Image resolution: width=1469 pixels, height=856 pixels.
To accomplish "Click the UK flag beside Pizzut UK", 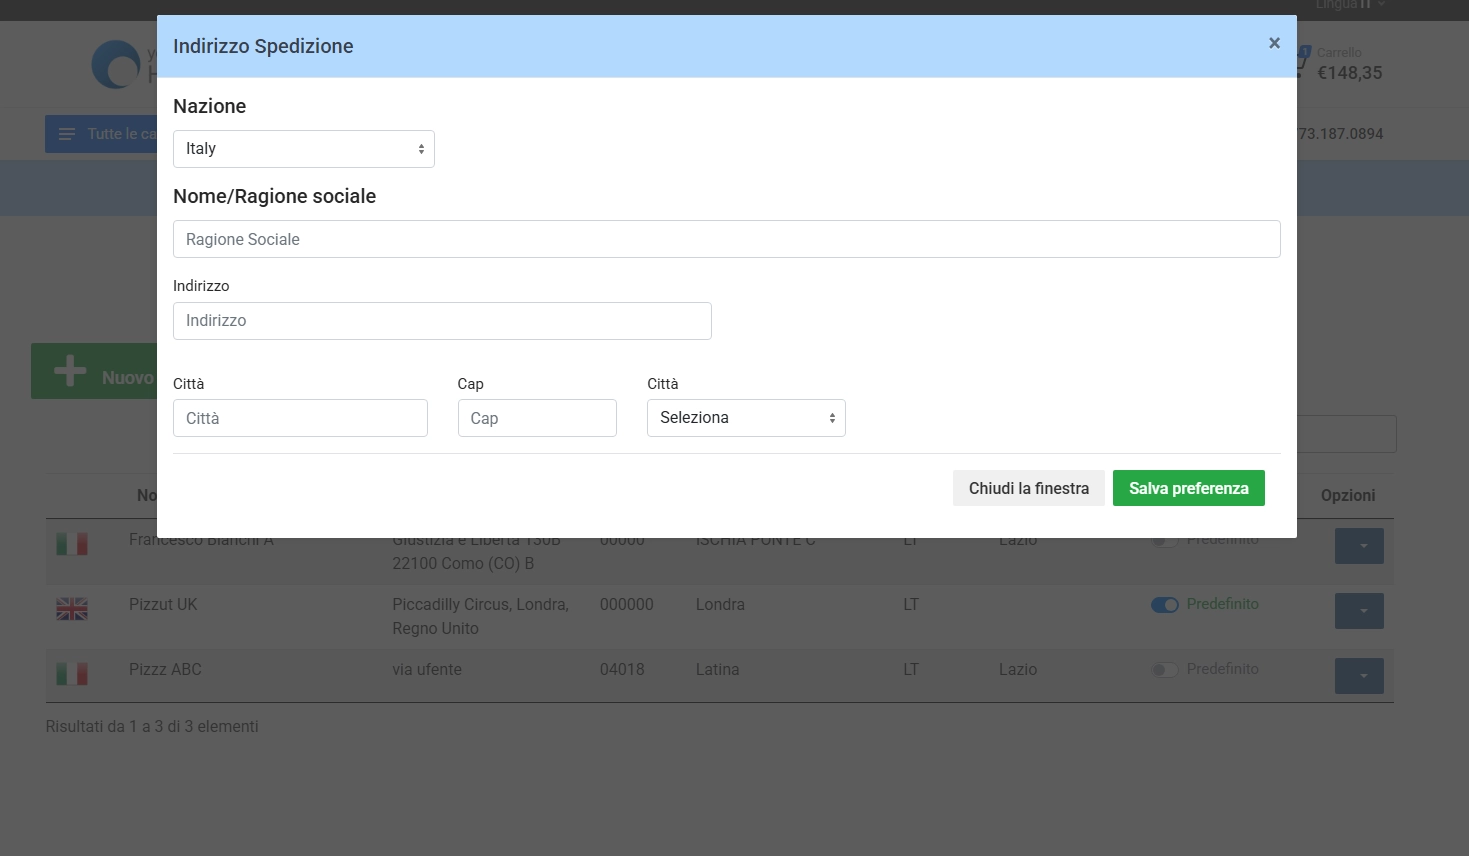I will pos(72,609).
